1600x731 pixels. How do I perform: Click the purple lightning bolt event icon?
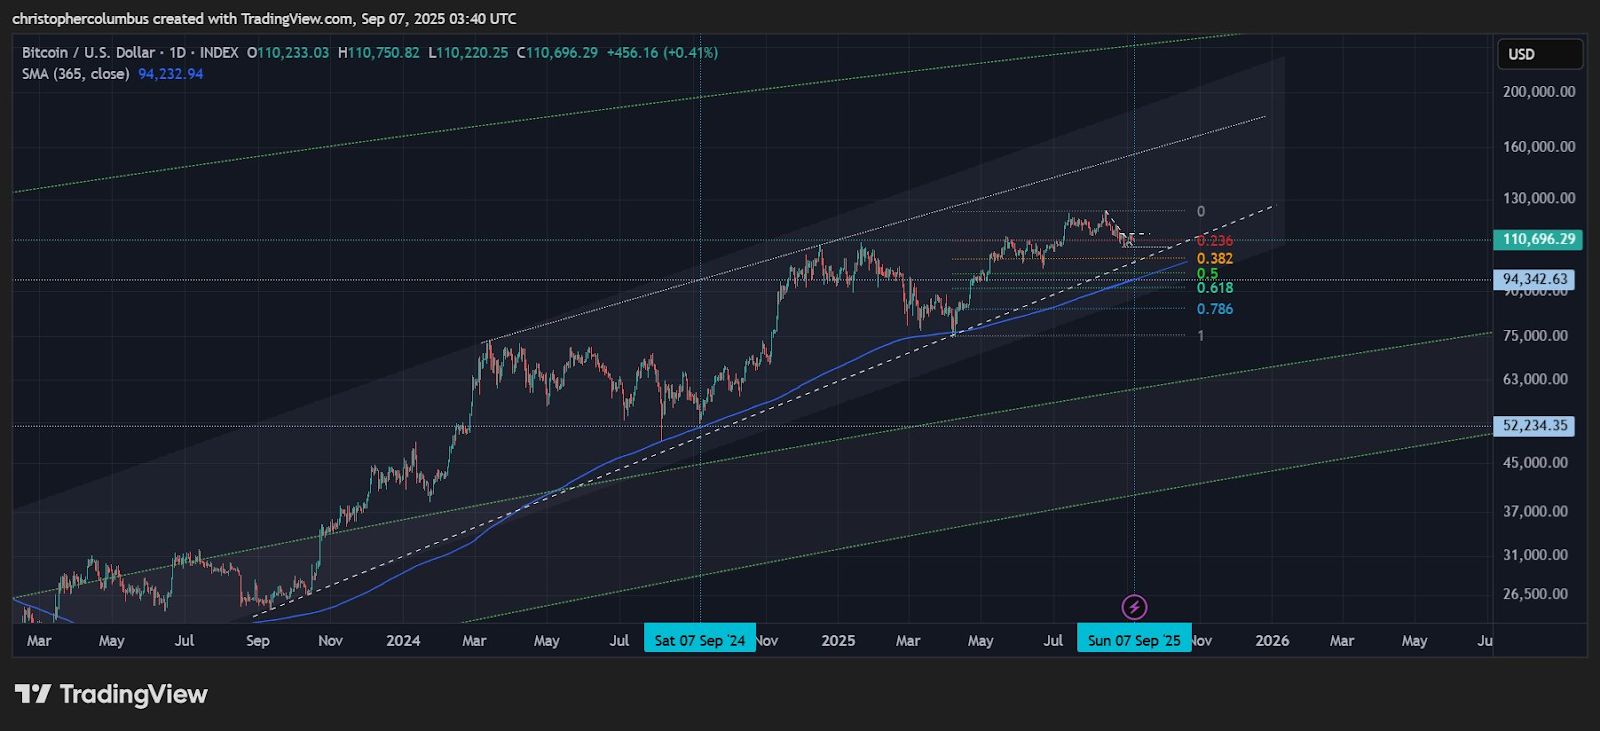click(1134, 606)
